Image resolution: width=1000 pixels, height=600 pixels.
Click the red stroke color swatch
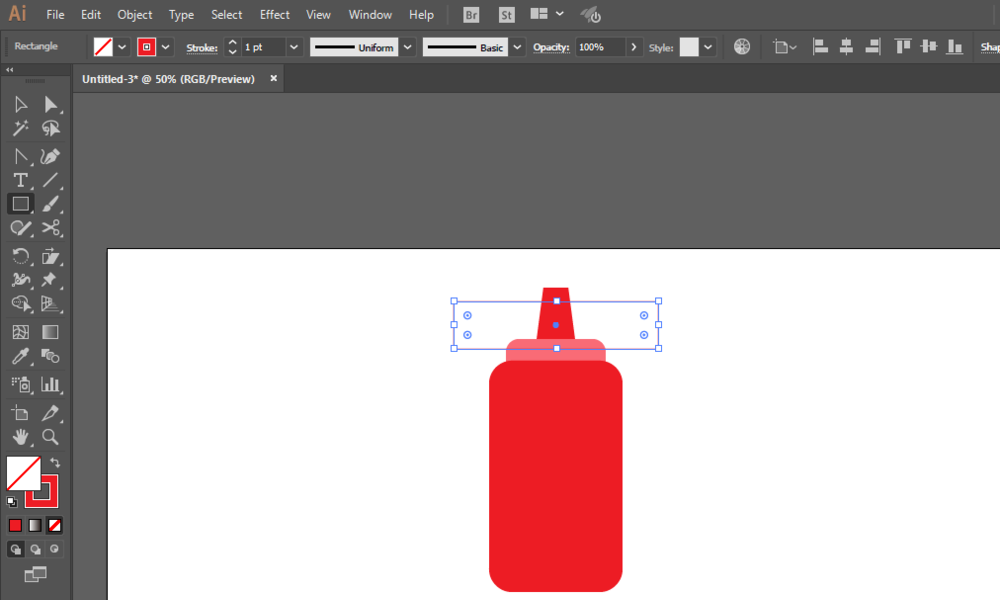coord(147,47)
